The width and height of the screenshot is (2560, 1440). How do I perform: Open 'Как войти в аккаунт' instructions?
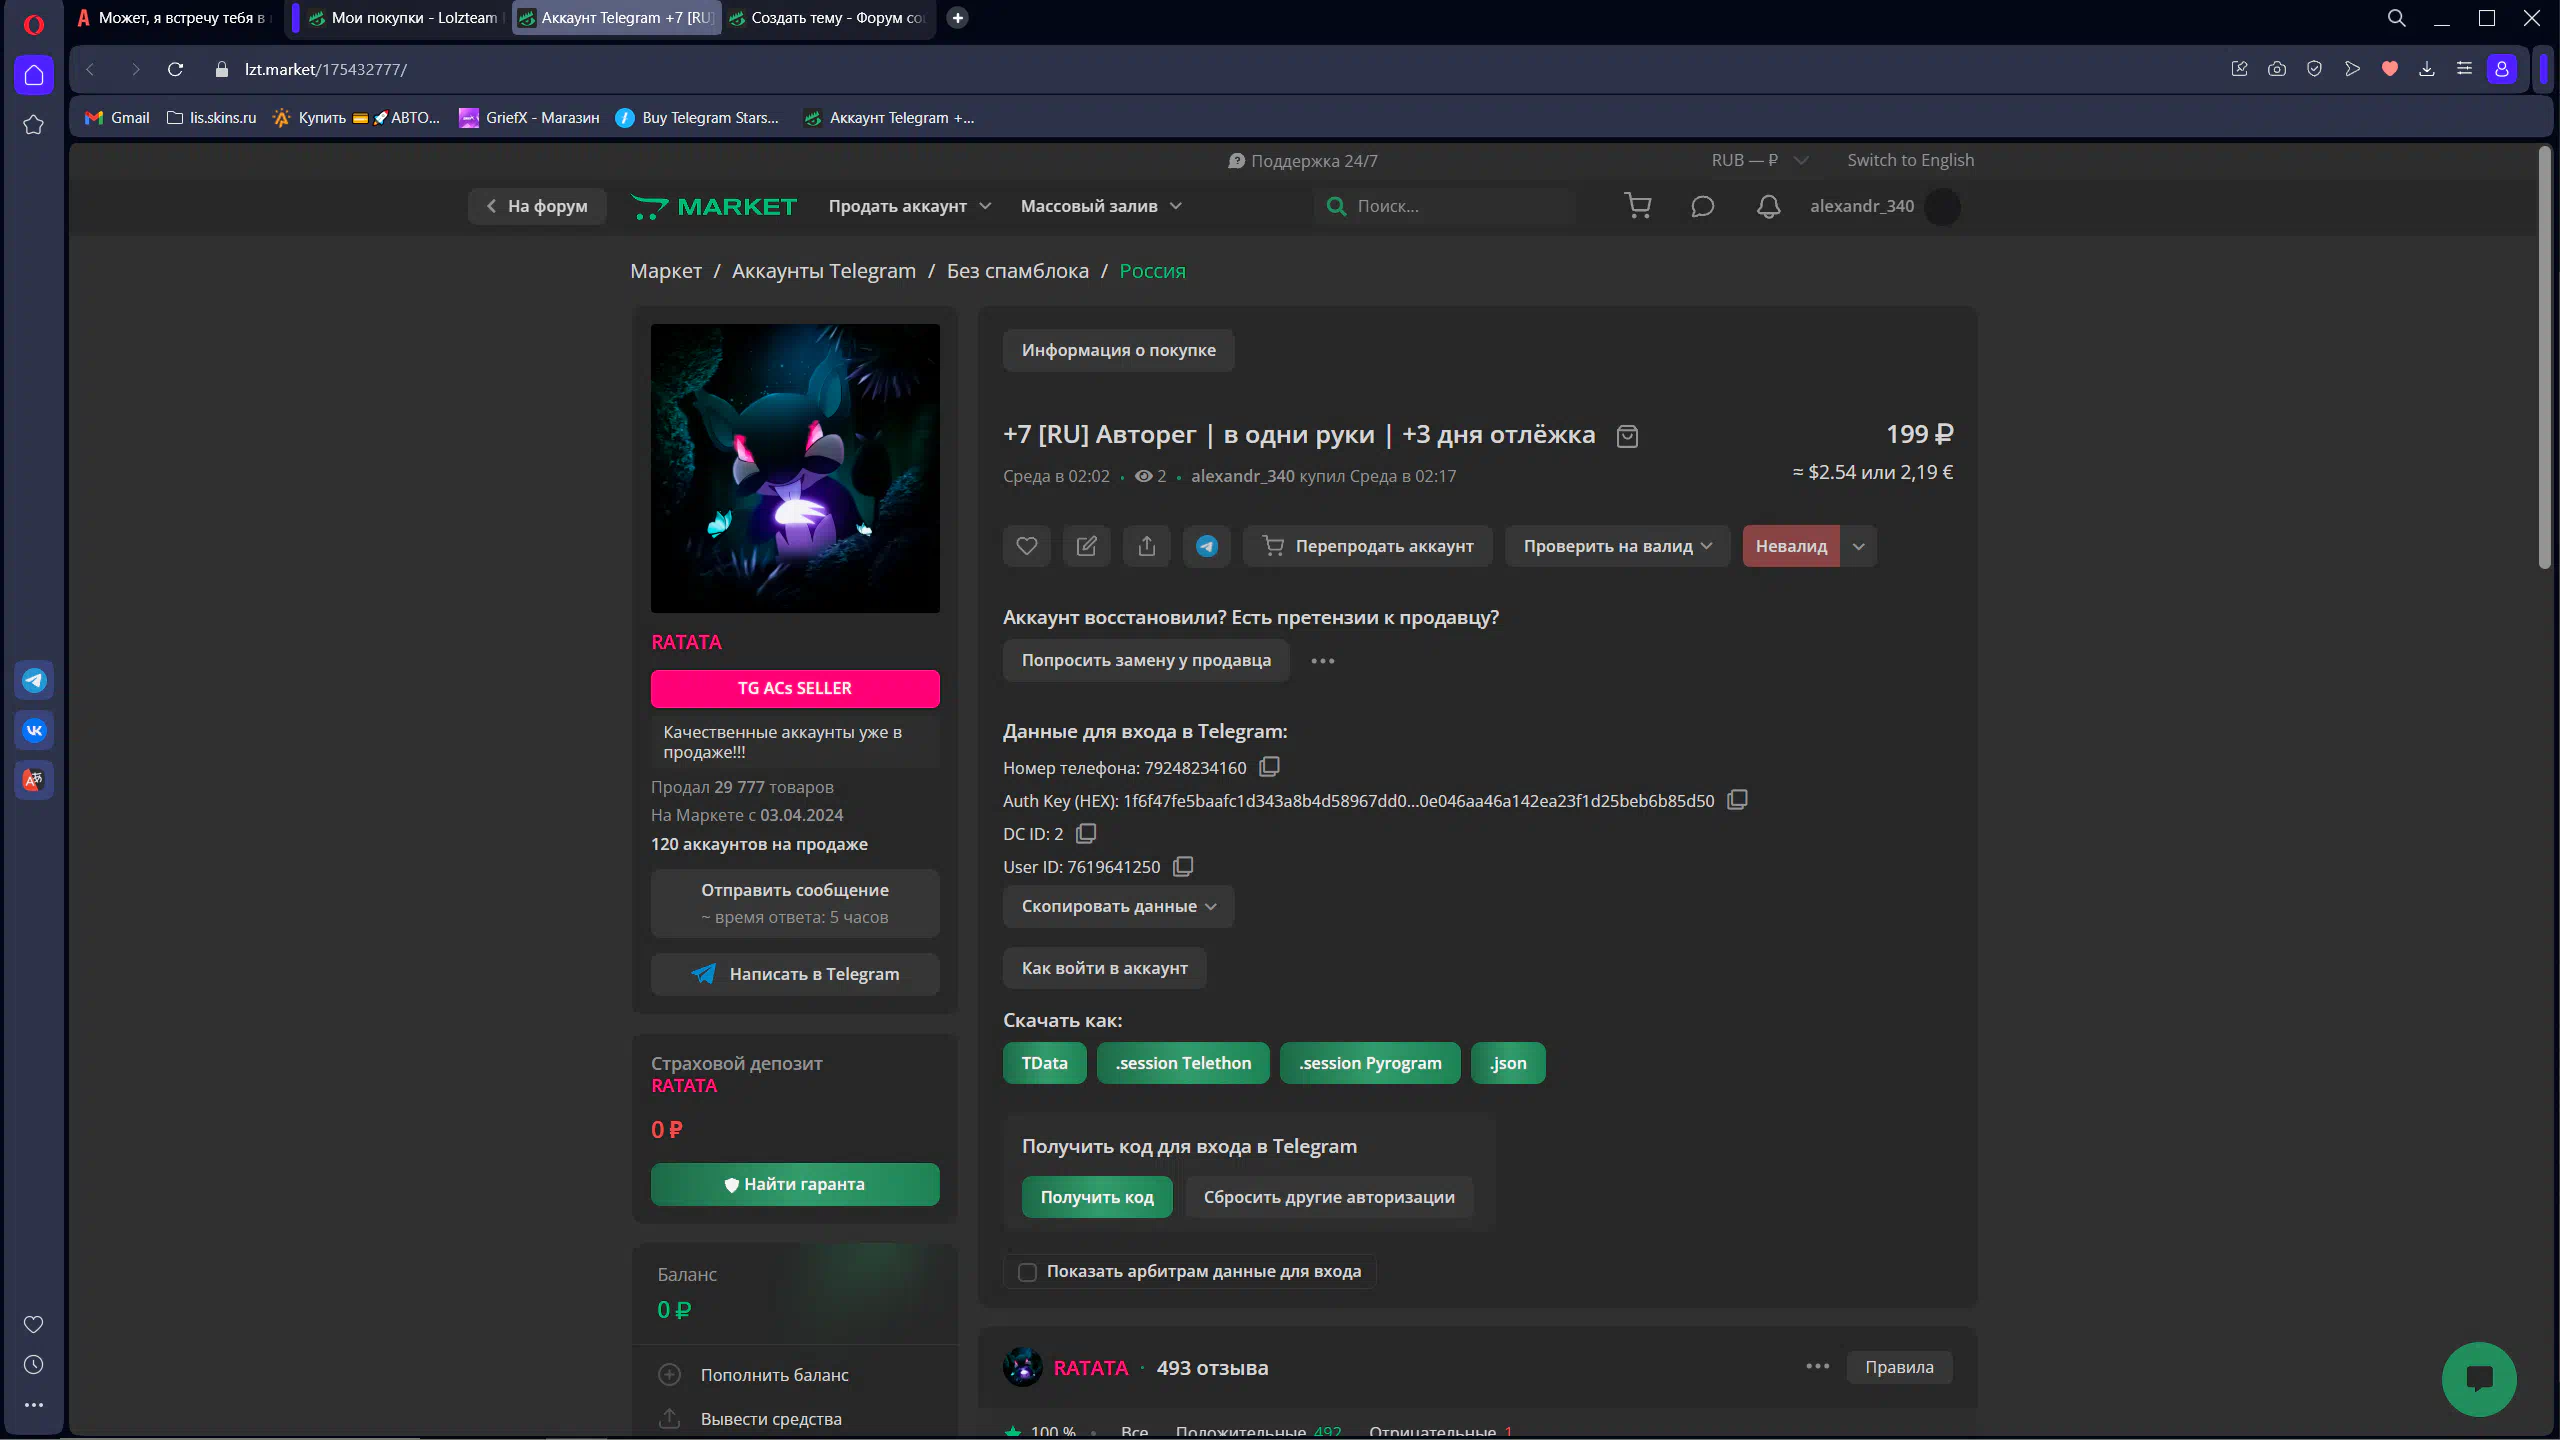pos(1105,968)
